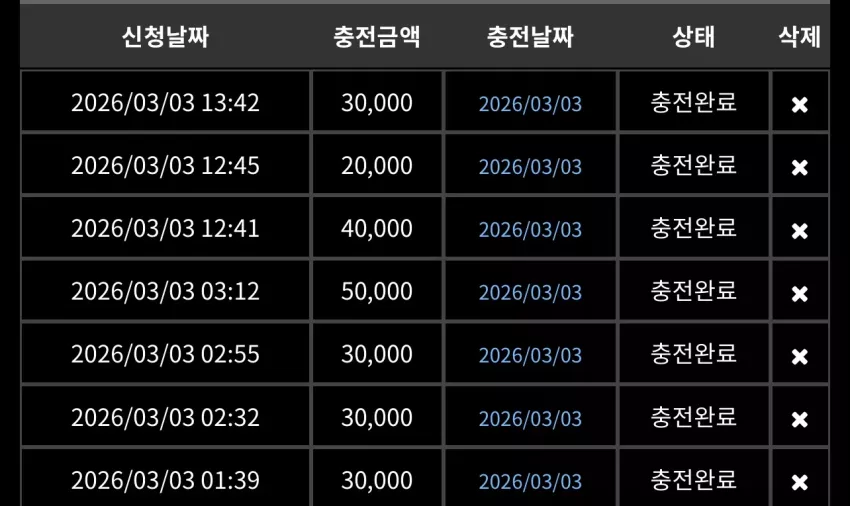
Task: Delete the 03:12 charge record
Action: click(800, 293)
